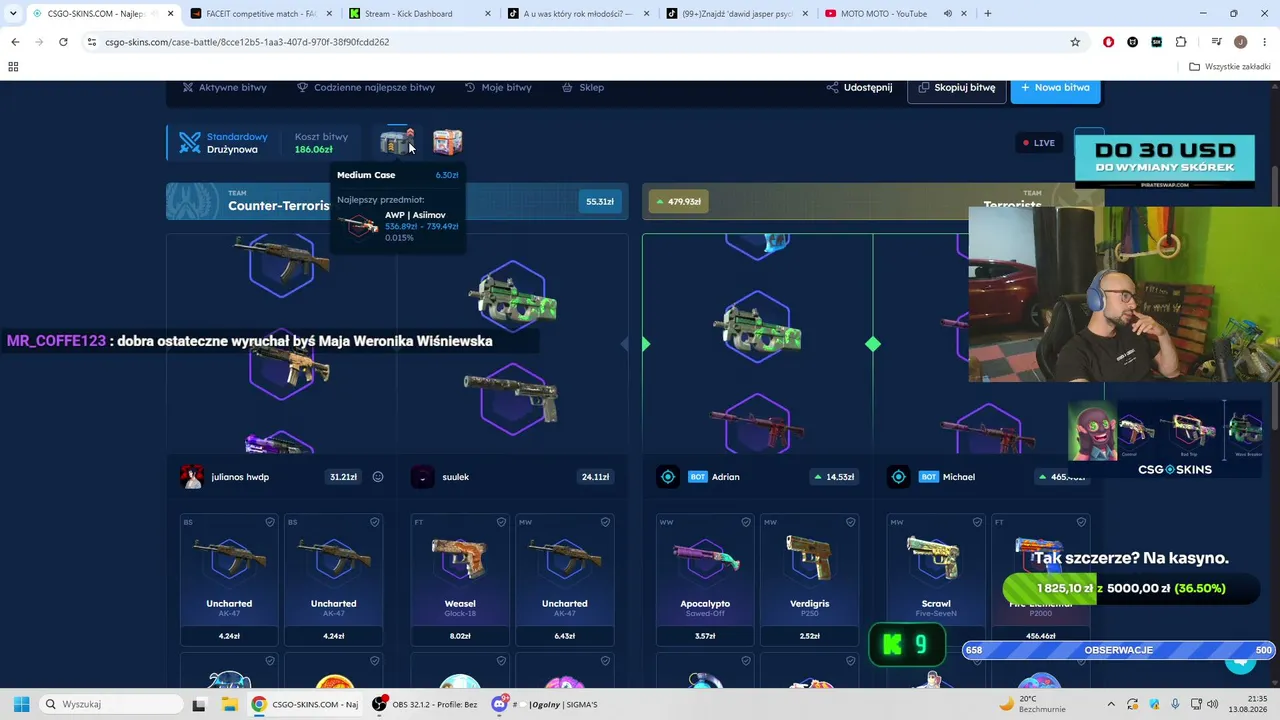Click julianos hwdp 31.21zł balance
The width and height of the screenshot is (1280, 720).
(x=343, y=477)
